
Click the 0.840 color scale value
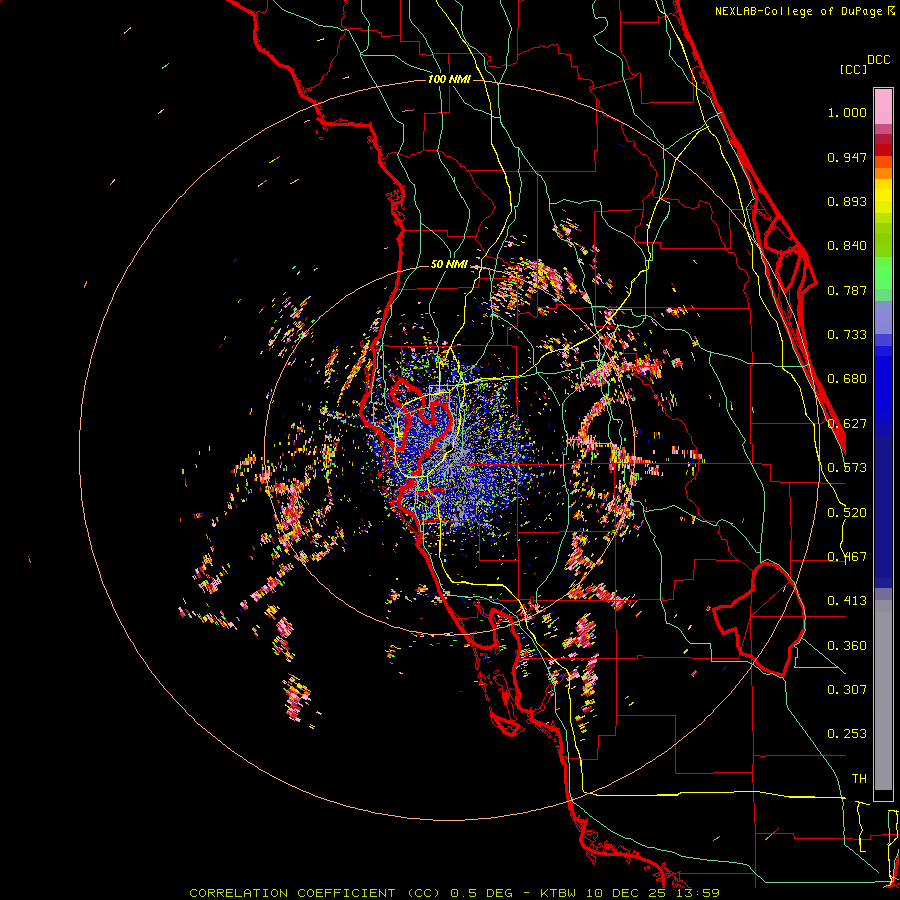pyautogui.click(x=847, y=246)
